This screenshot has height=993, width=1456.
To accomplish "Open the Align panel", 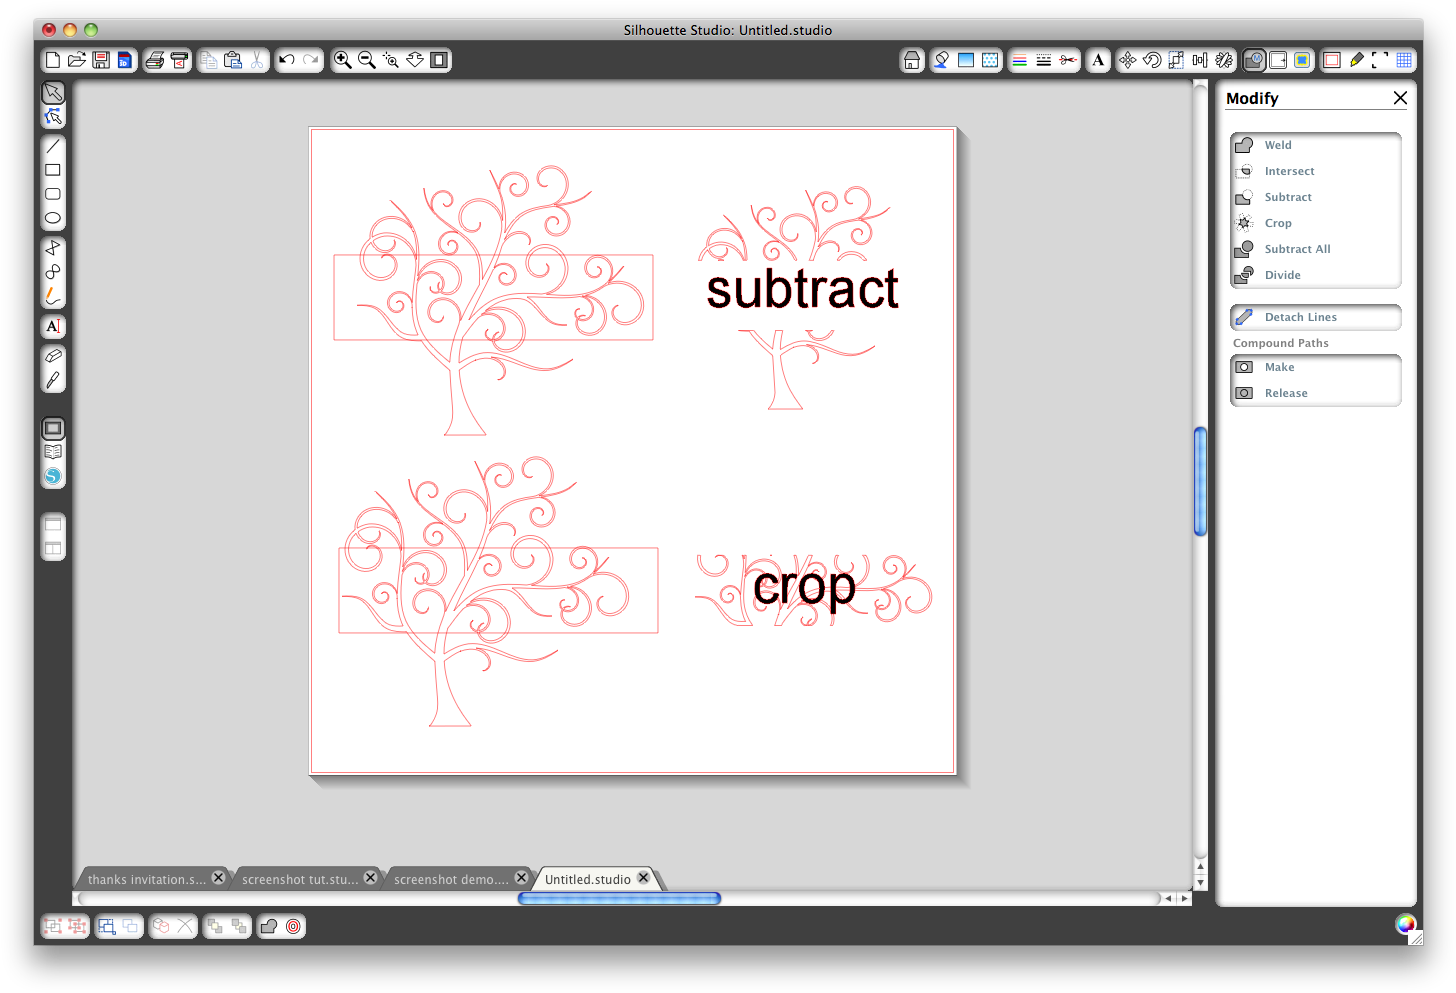I will coord(1200,60).
